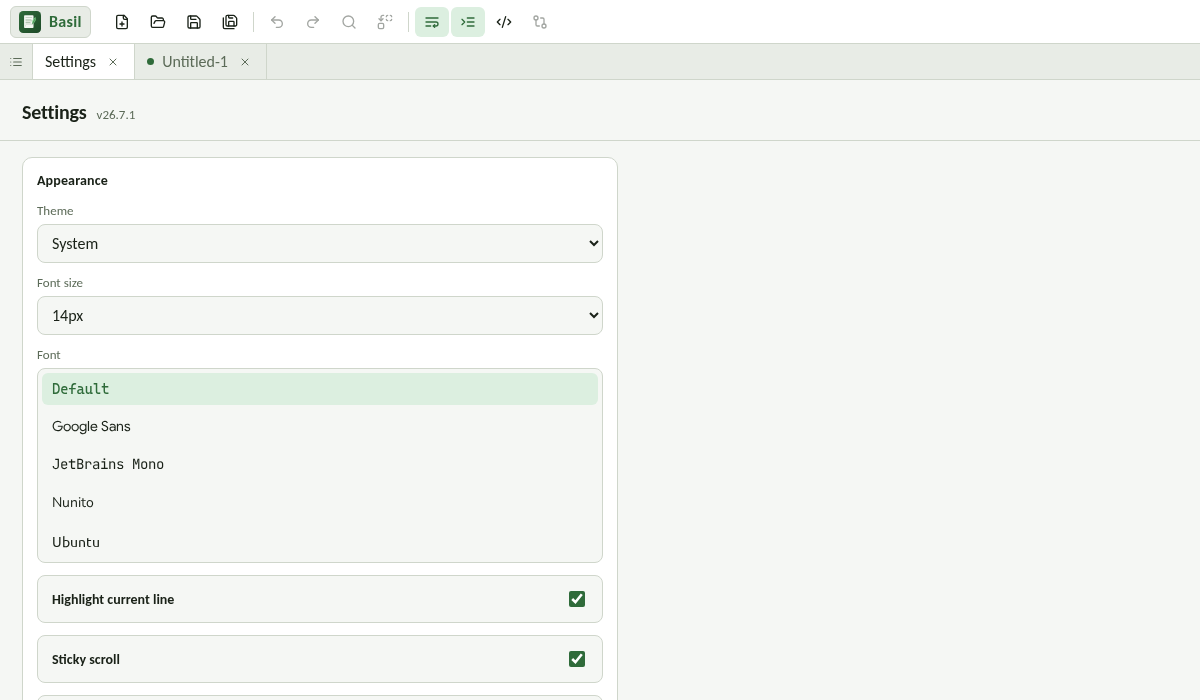Click the Basil app logo button
Image resolution: width=1200 pixels, height=700 pixels.
50,22
